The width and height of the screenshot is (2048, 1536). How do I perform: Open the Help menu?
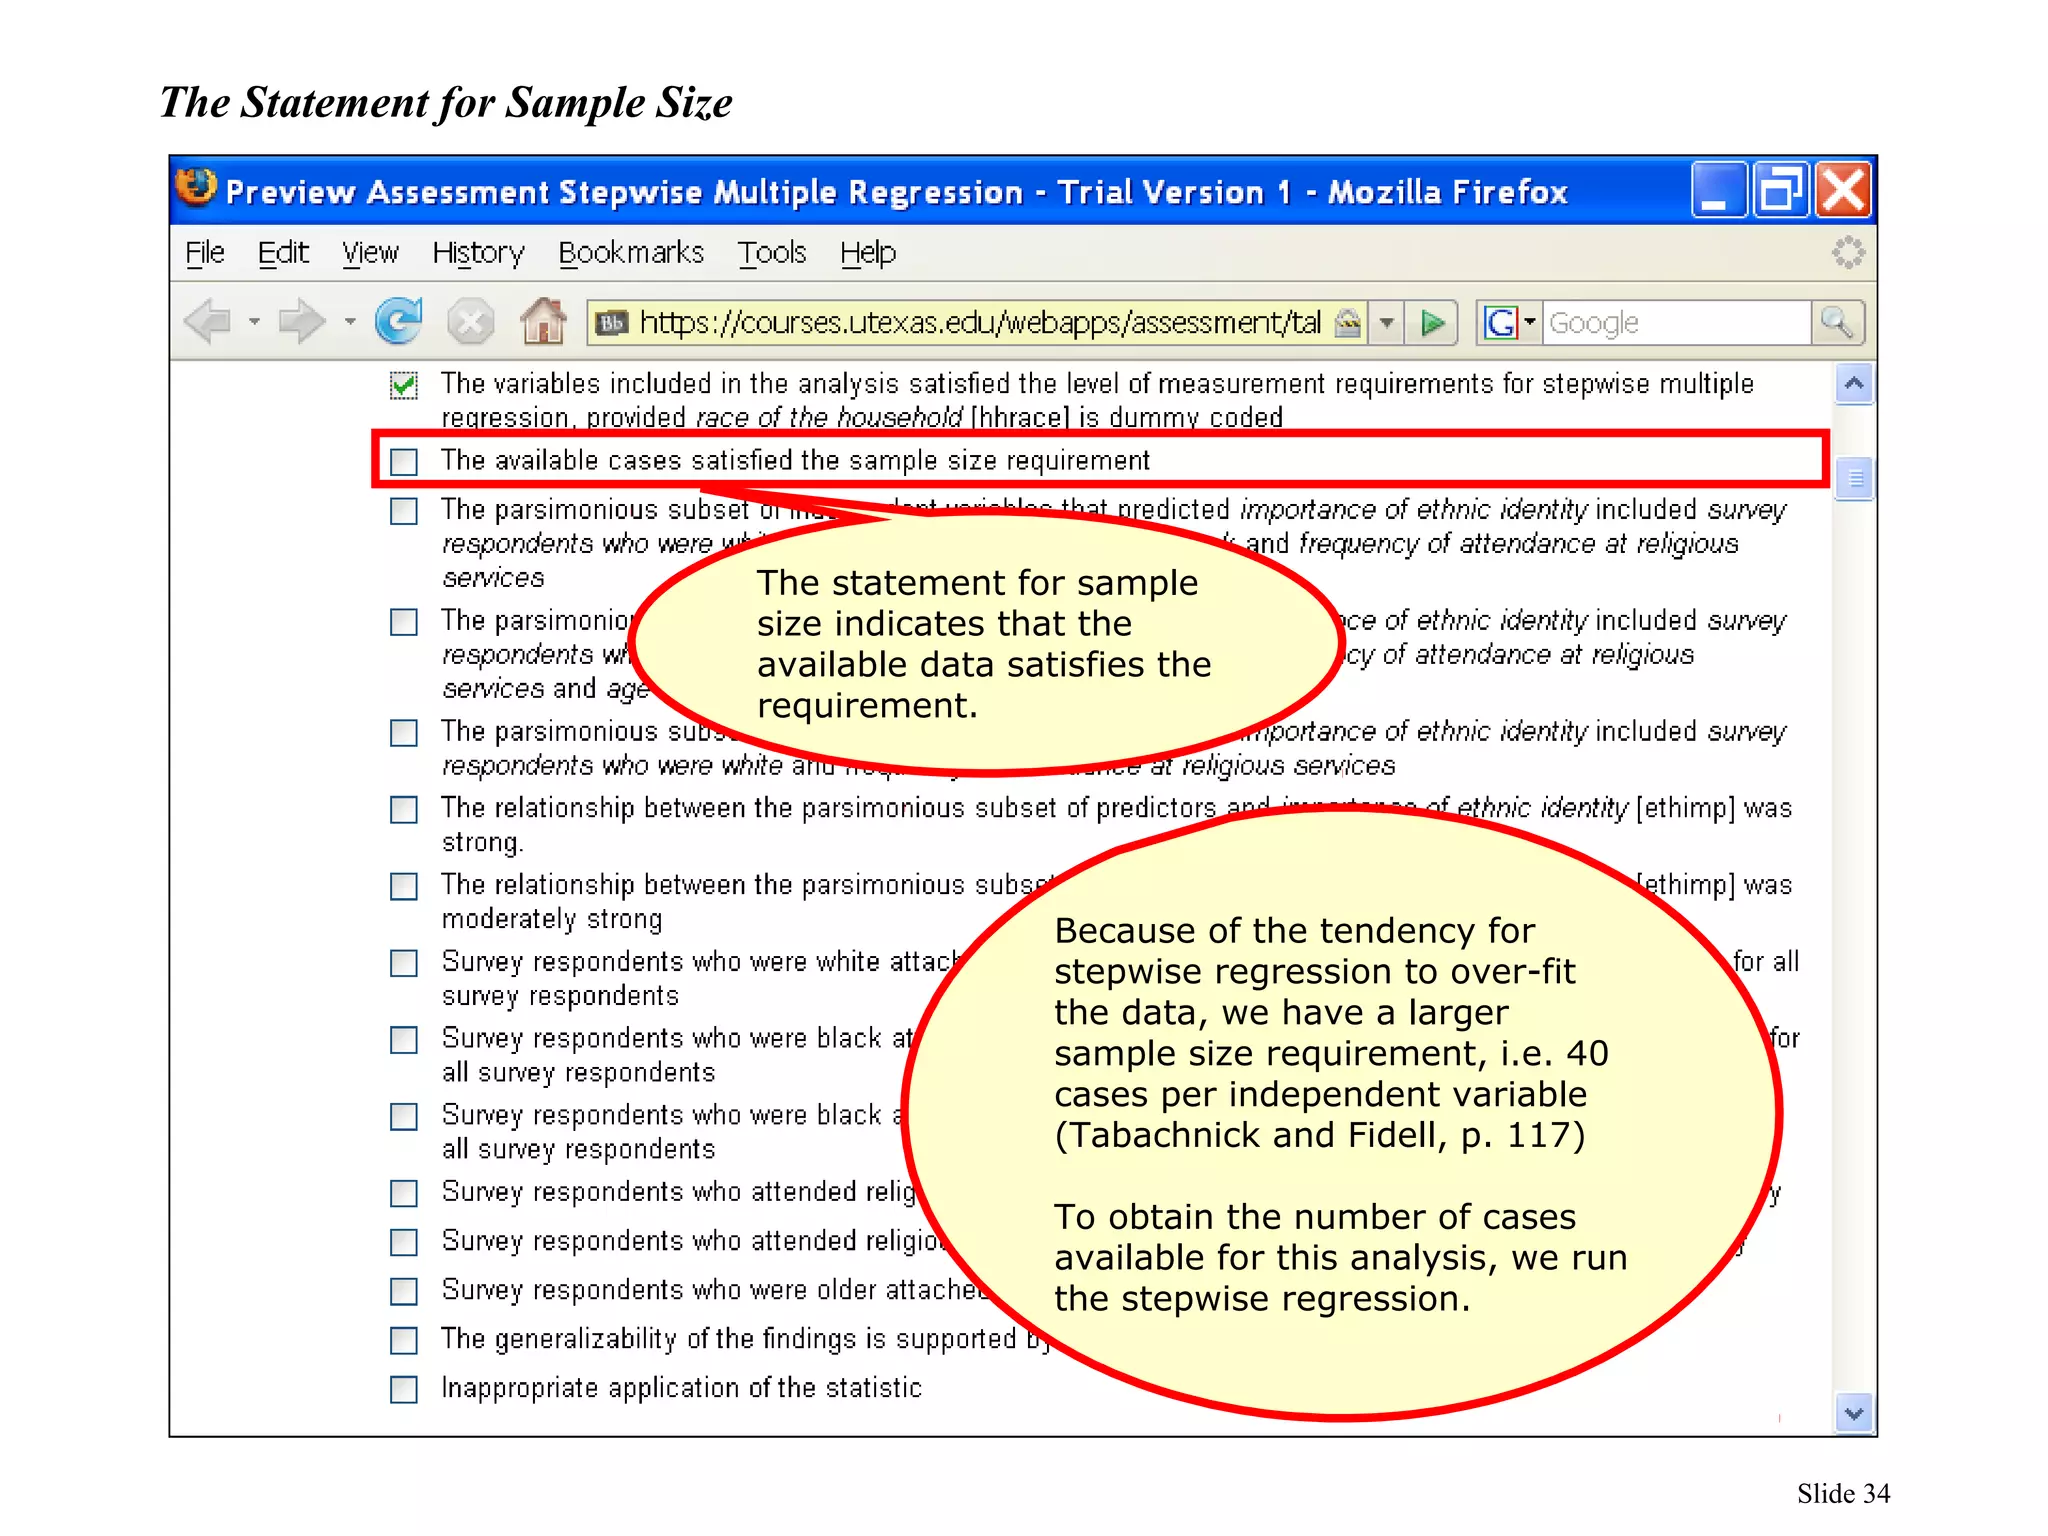[x=868, y=253]
